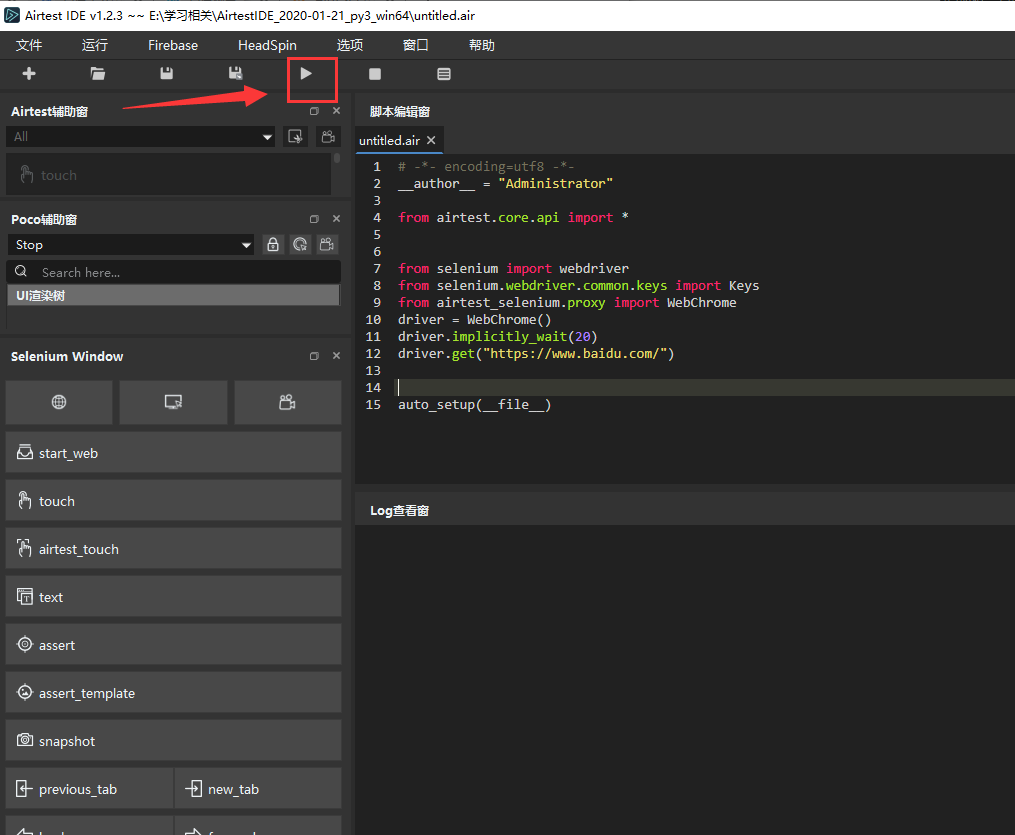Click the snapshot button
The image size is (1015, 835).
coord(173,740)
